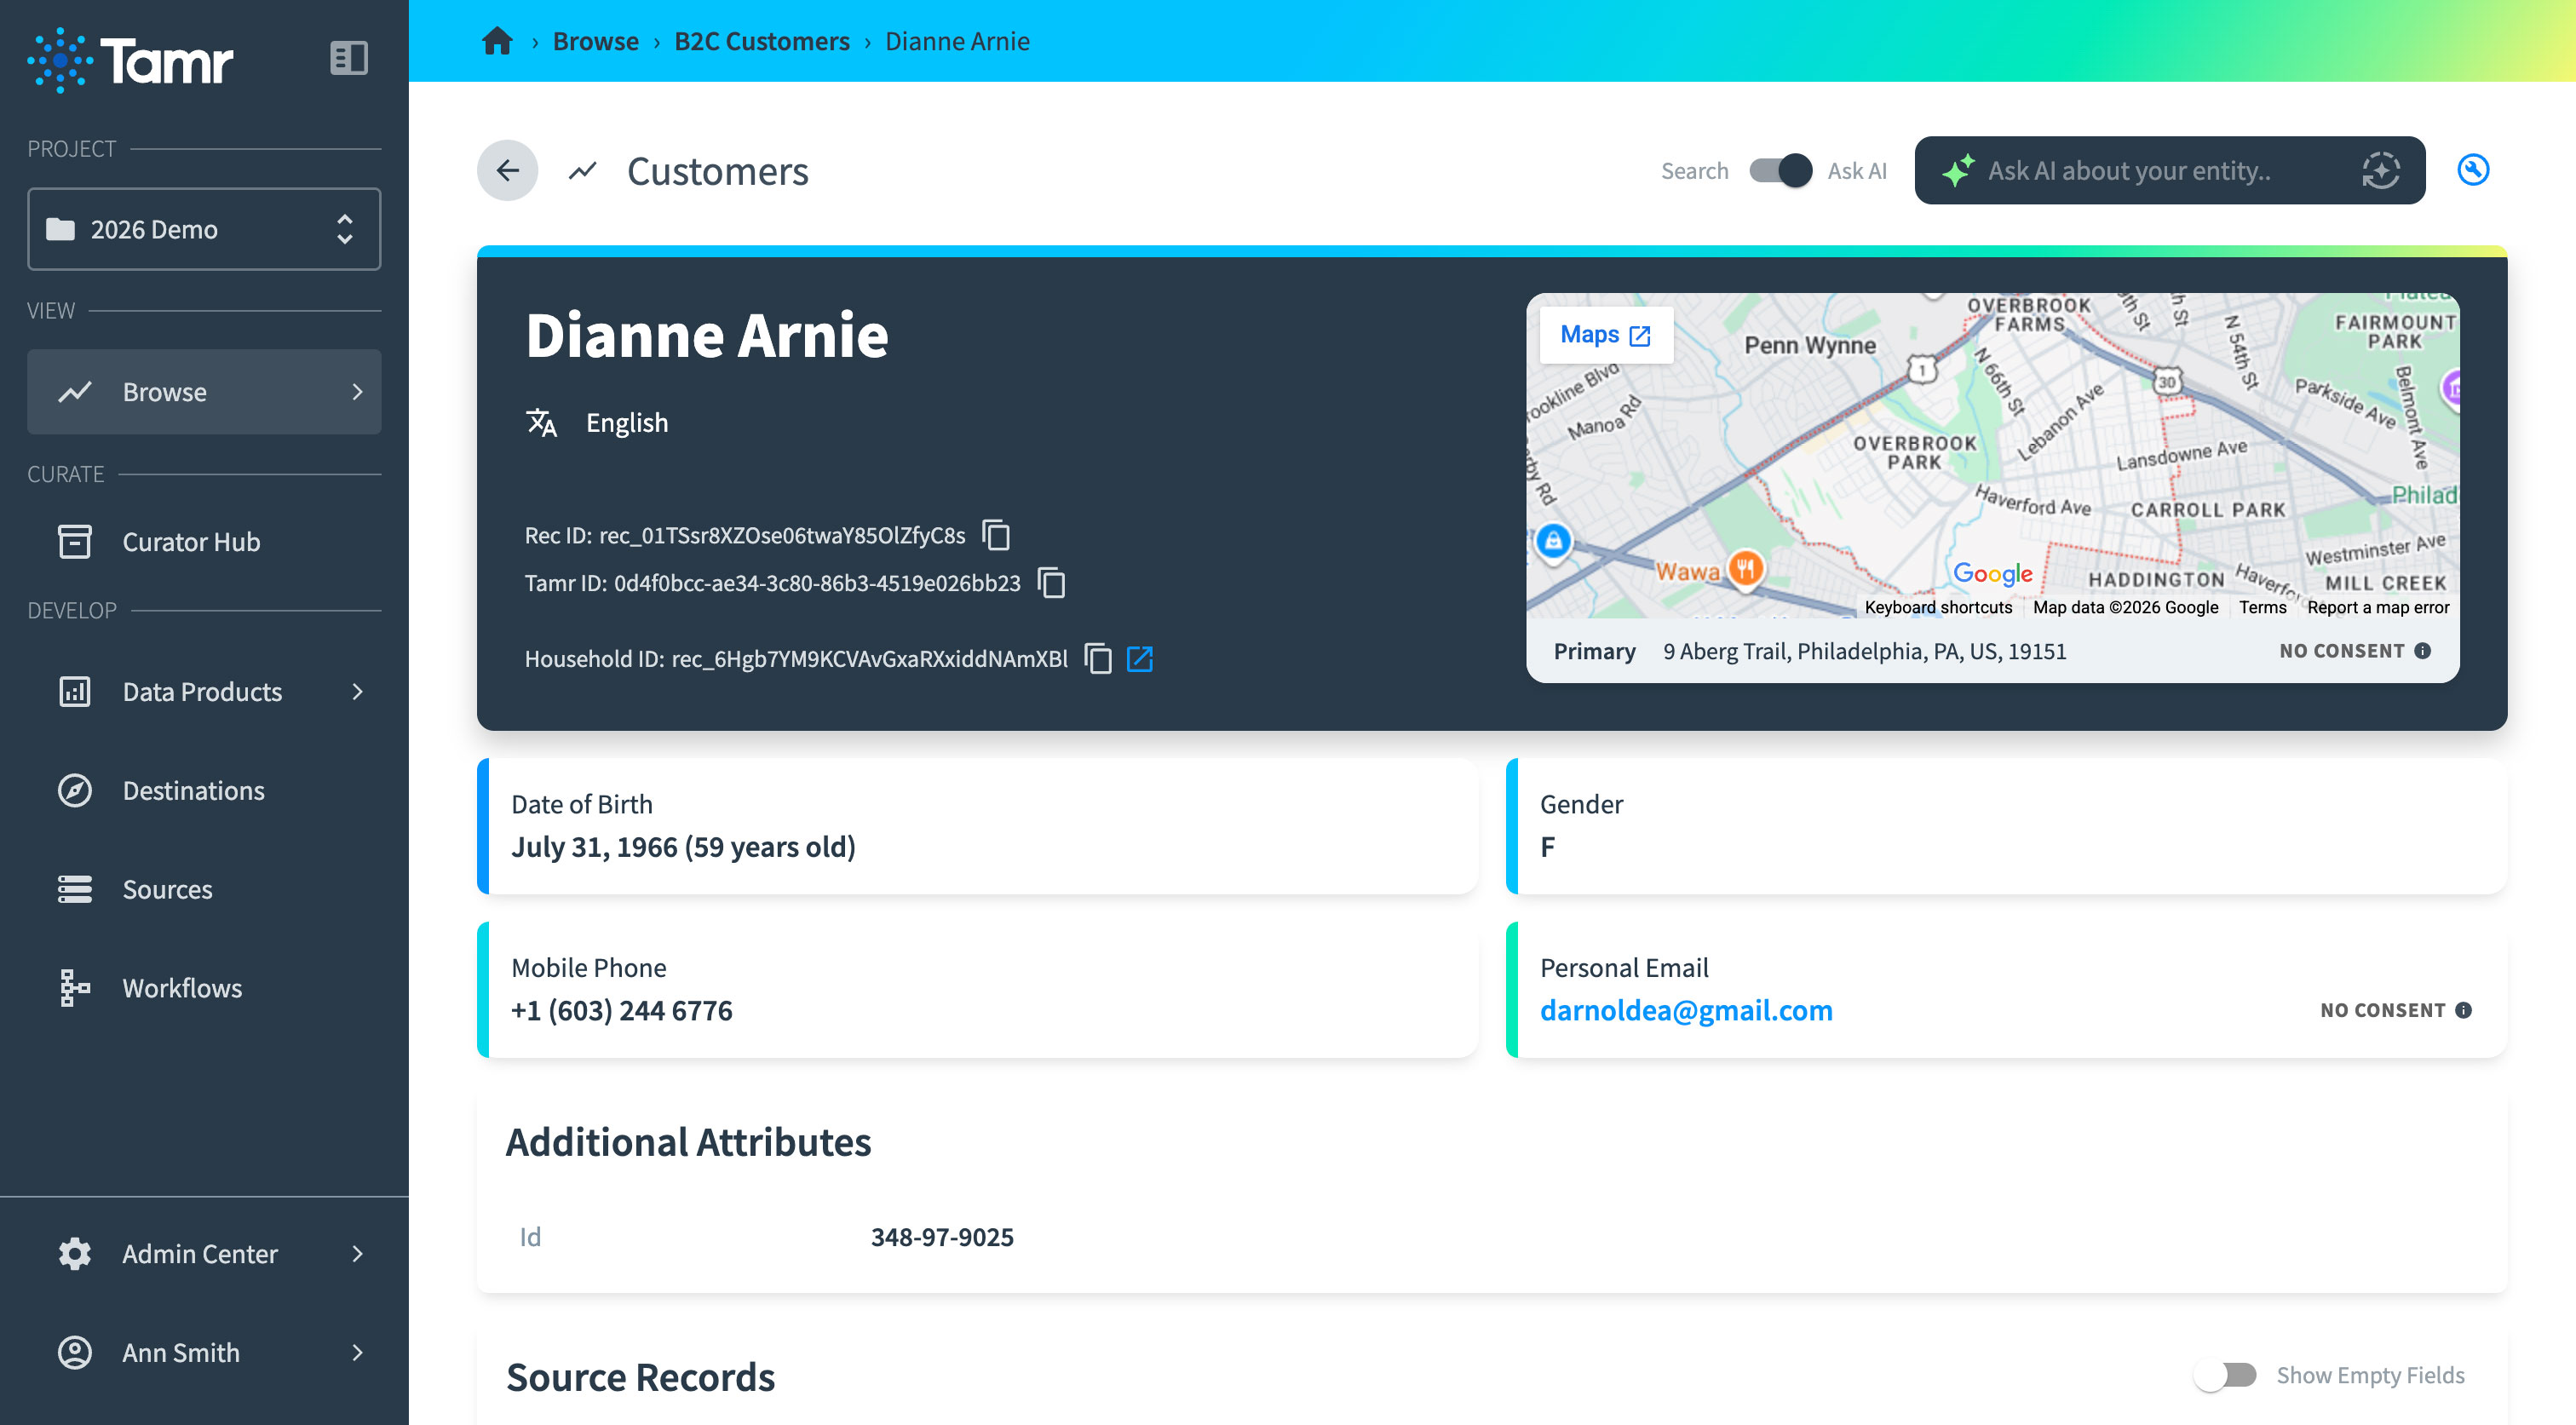Click B2C Customers breadcrumb
The height and width of the screenshot is (1425, 2576).
[762, 41]
